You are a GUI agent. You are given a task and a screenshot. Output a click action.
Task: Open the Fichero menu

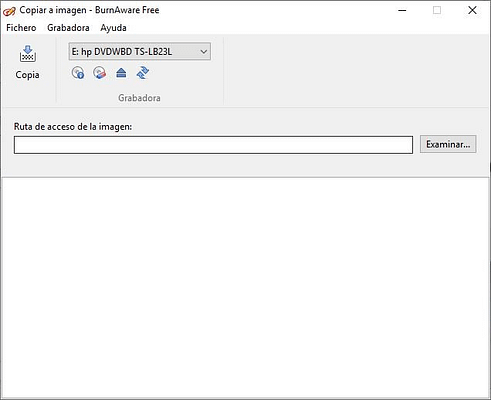pyautogui.click(x=21, y=28)
